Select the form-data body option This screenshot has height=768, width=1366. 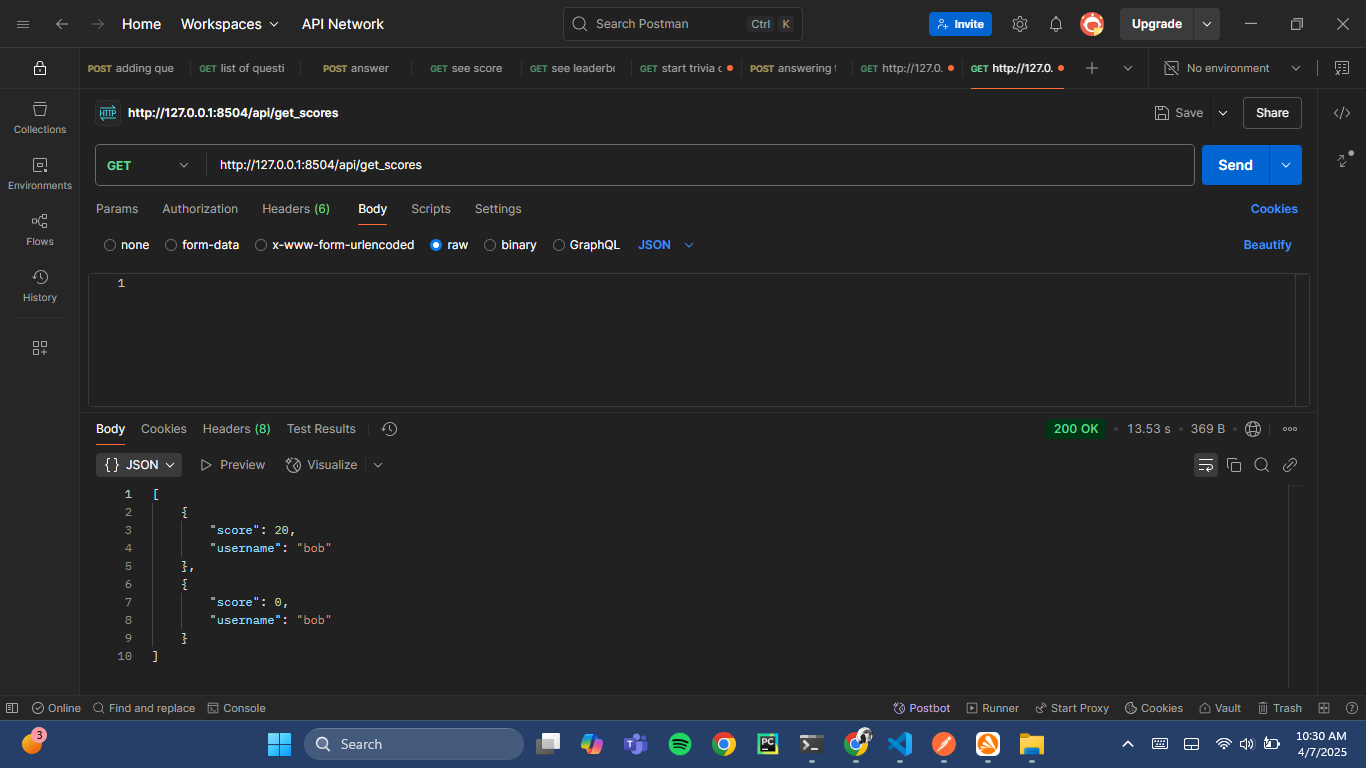[171, 245]
